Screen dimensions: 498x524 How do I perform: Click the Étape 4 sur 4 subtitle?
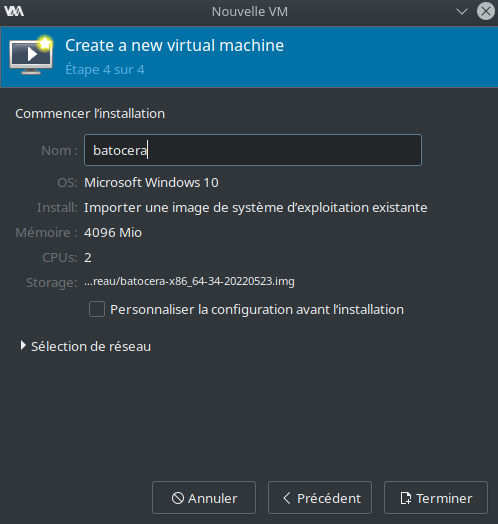tap(105, 70)
